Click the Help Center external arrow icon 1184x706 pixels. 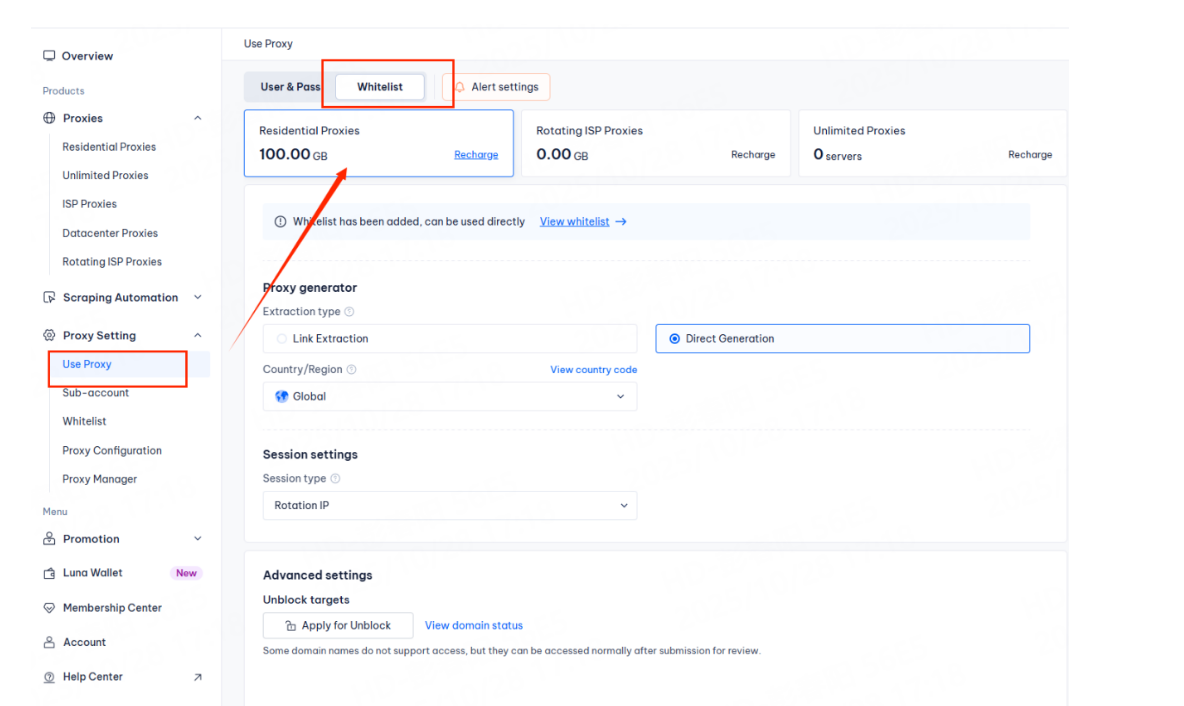pyautogui.click(x=197, y=677)
